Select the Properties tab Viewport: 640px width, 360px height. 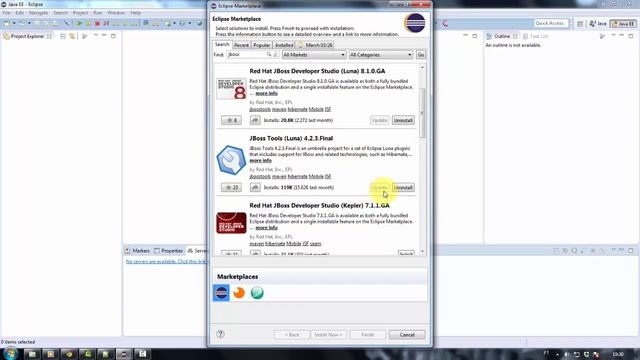click(168, 251)
